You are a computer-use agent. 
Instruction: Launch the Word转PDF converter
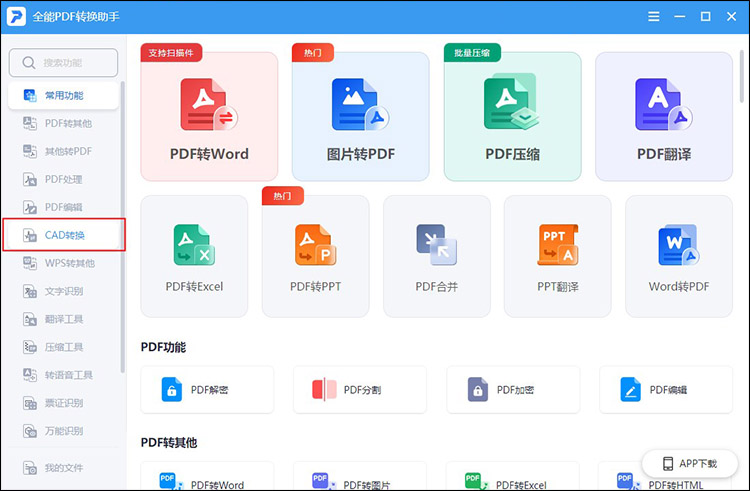(x=679, y=256)
